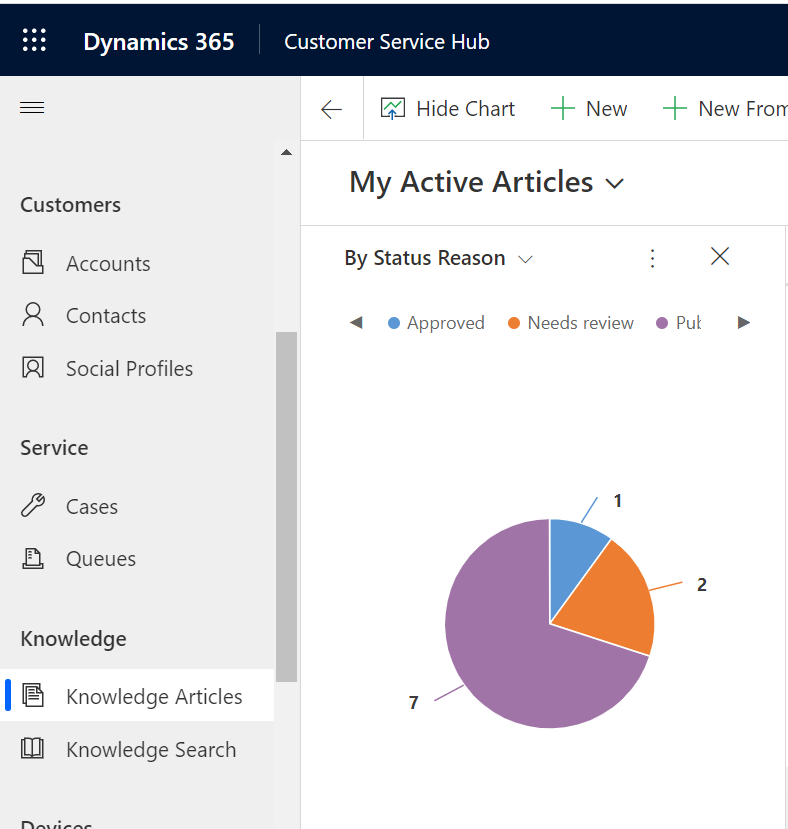The image size is (788, 829).
Task: Open the Dynamics 365 app launcher grid
Action: [34, 40]
